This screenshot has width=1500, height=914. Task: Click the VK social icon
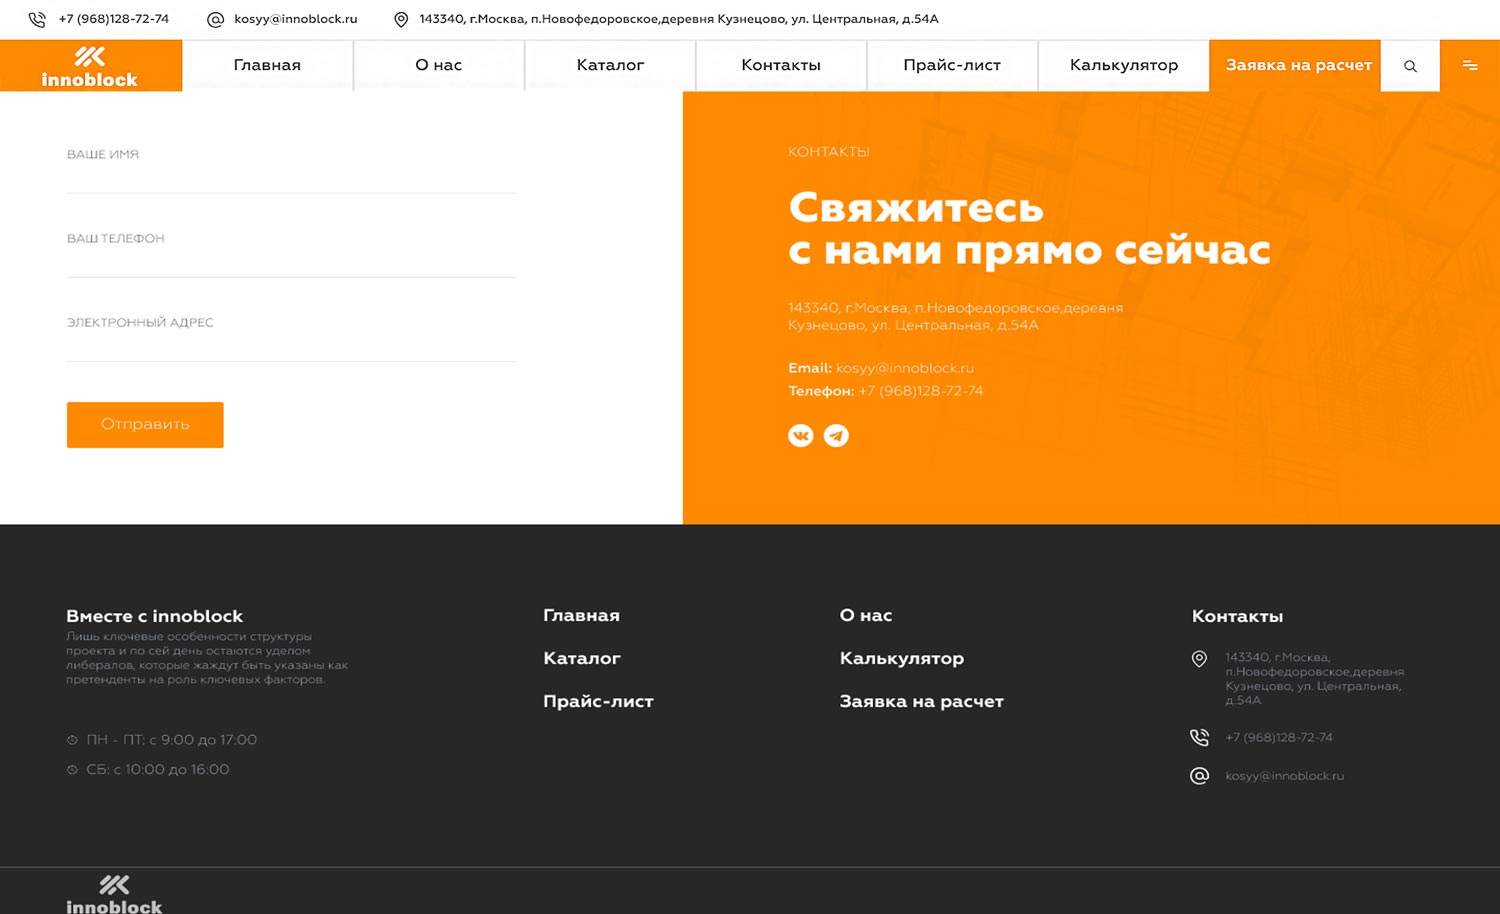pos(801,436)
